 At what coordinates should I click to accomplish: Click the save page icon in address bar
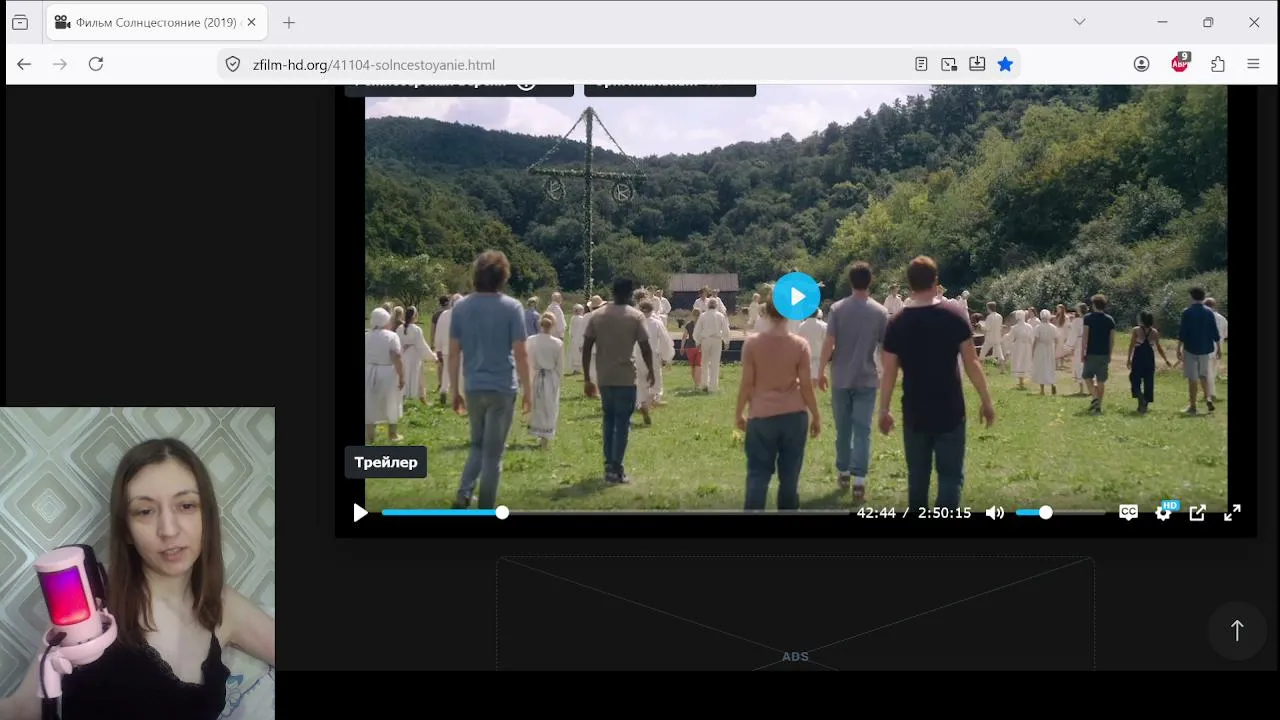977,64
